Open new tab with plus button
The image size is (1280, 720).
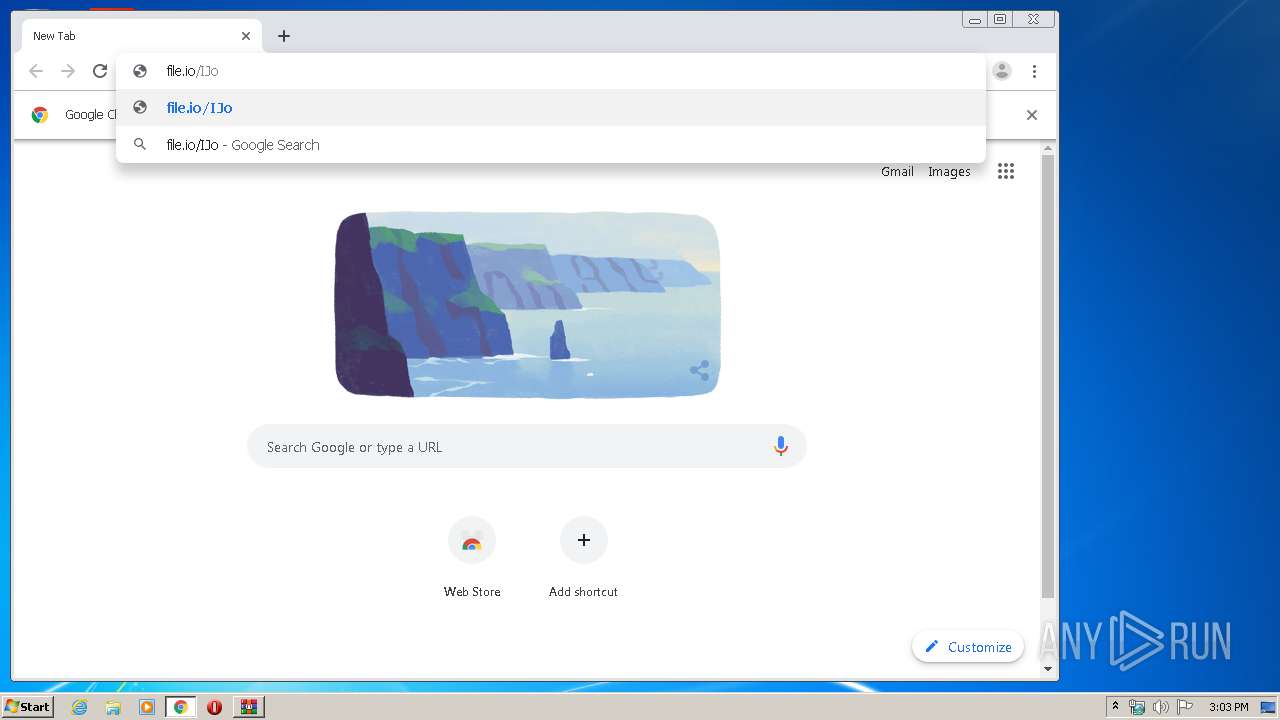284,36
